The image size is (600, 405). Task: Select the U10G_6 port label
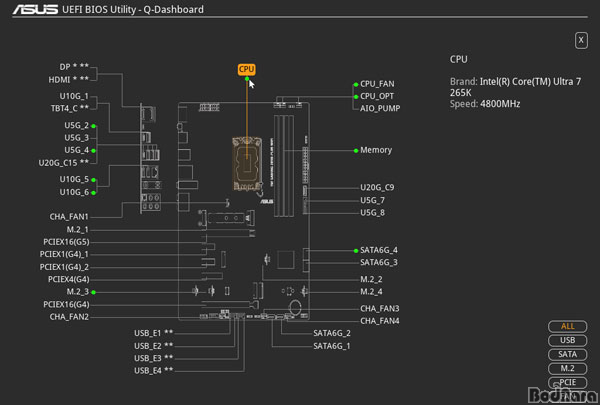(x=74, y=192)
